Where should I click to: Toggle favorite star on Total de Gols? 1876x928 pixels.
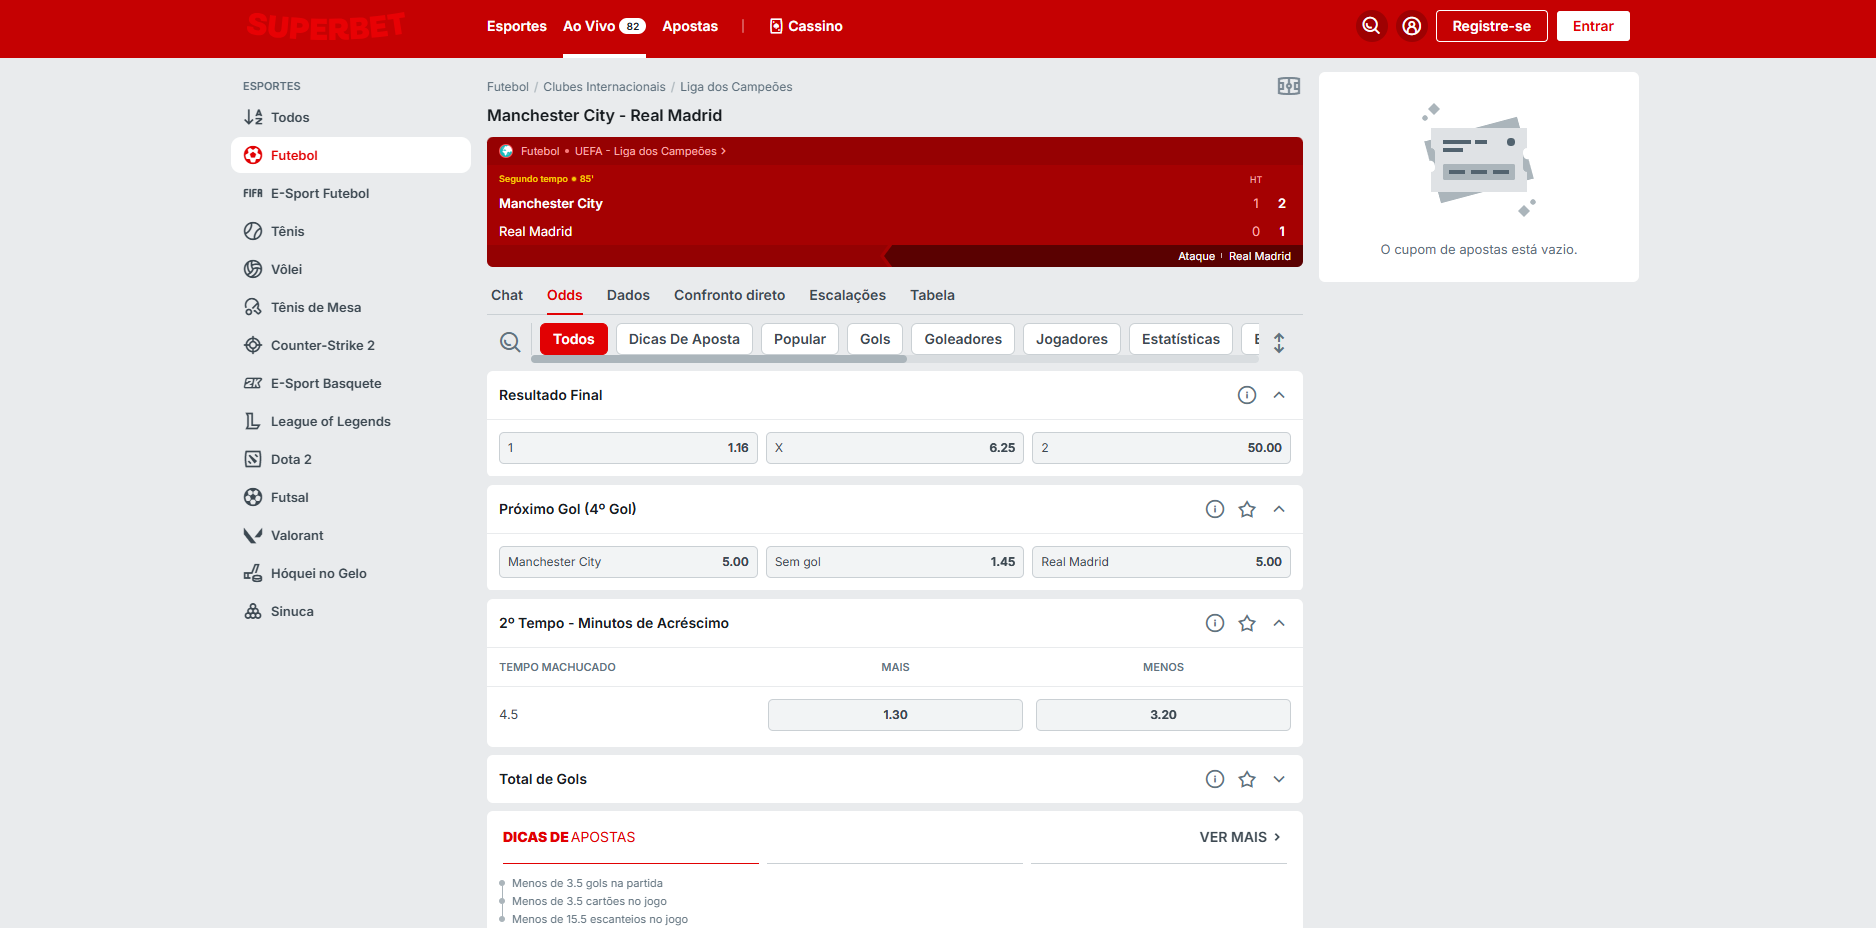click(x=1246, y=779)
